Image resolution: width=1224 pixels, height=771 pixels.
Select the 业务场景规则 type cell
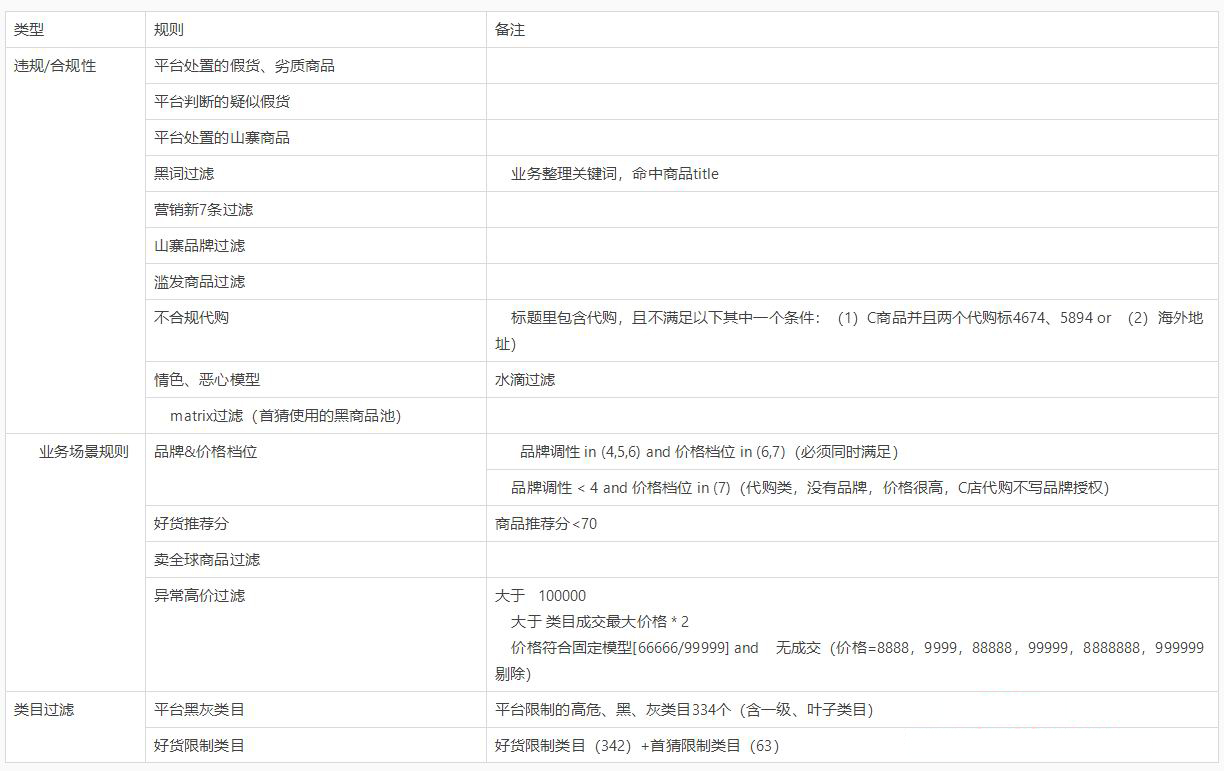coord(72,451)
